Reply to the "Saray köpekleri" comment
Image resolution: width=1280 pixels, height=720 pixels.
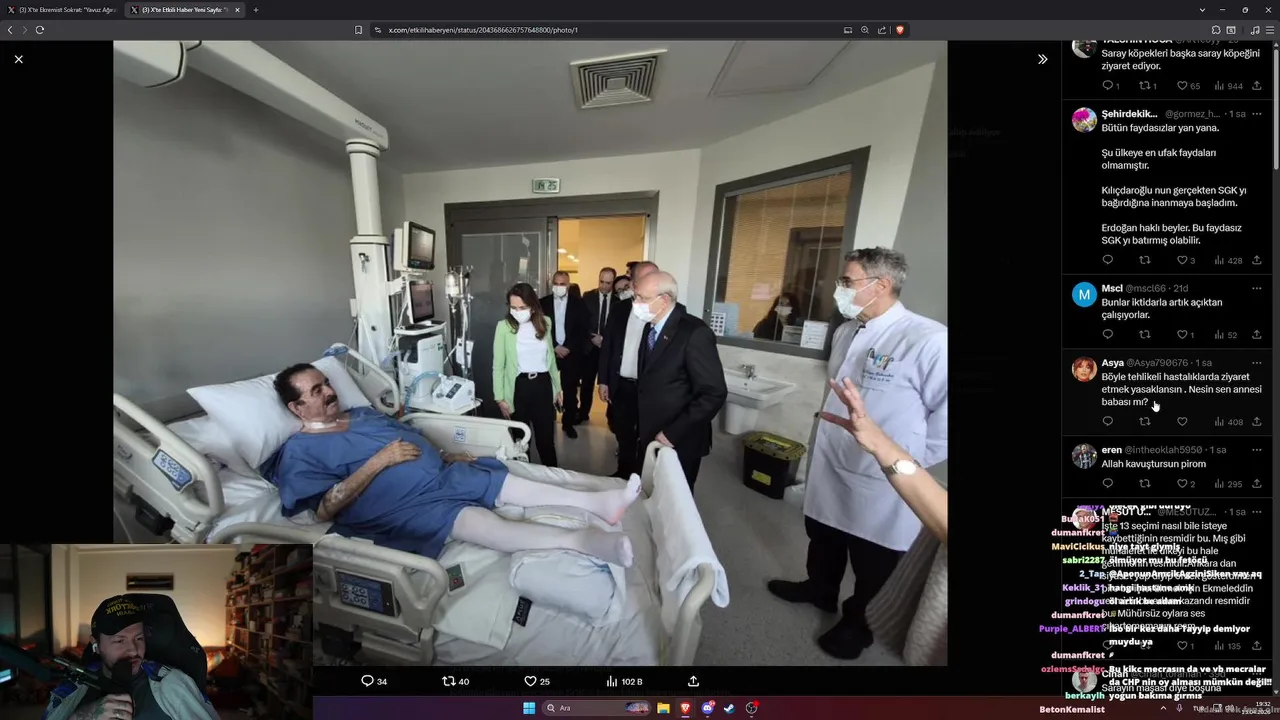[1110, 86]
